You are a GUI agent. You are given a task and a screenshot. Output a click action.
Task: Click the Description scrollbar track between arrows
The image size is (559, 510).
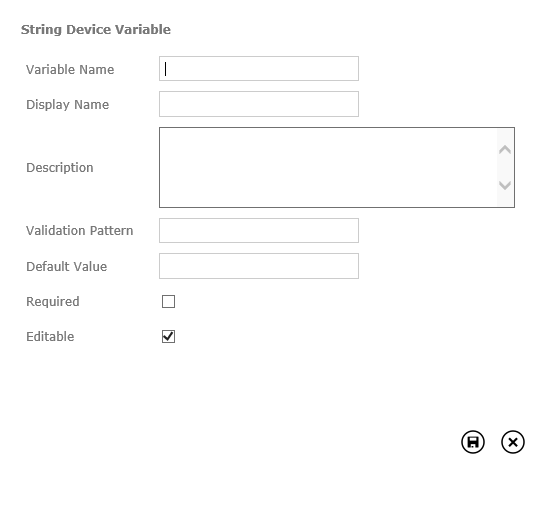pos(505,167)
